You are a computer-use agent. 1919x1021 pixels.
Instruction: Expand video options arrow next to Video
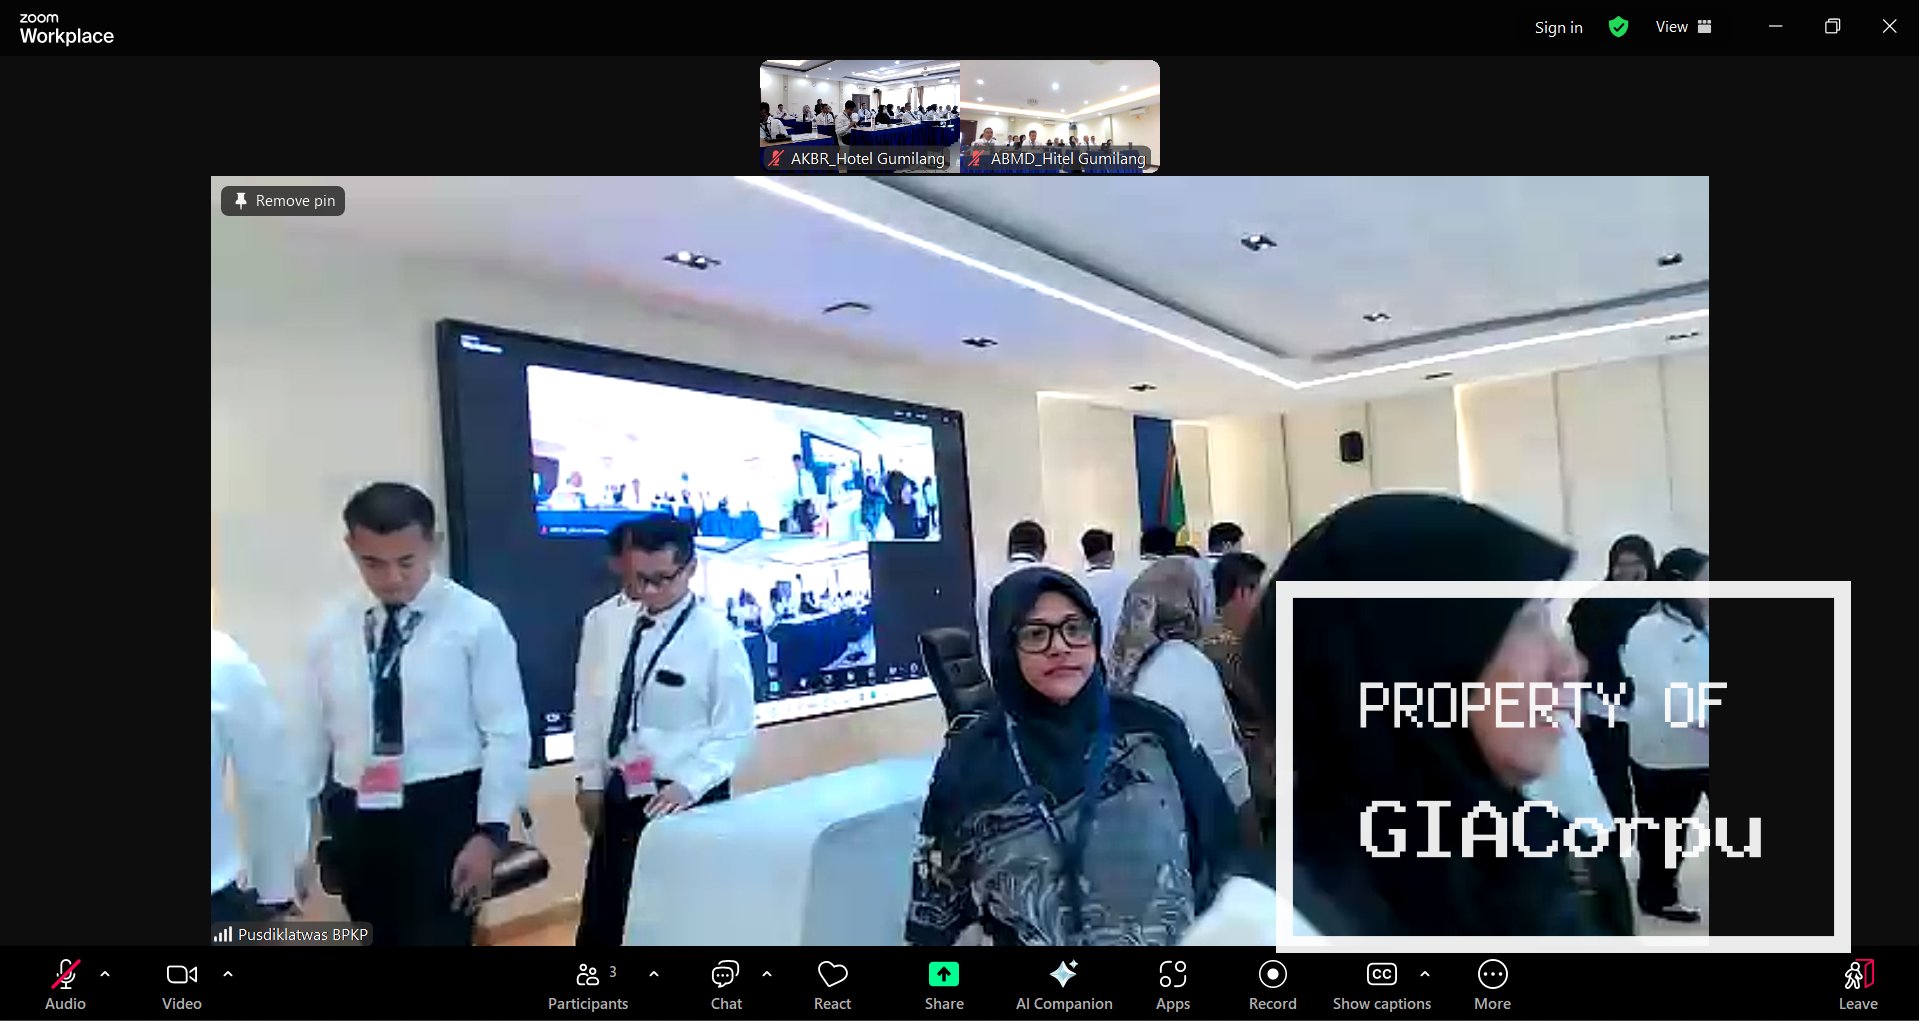coord(228,973)
